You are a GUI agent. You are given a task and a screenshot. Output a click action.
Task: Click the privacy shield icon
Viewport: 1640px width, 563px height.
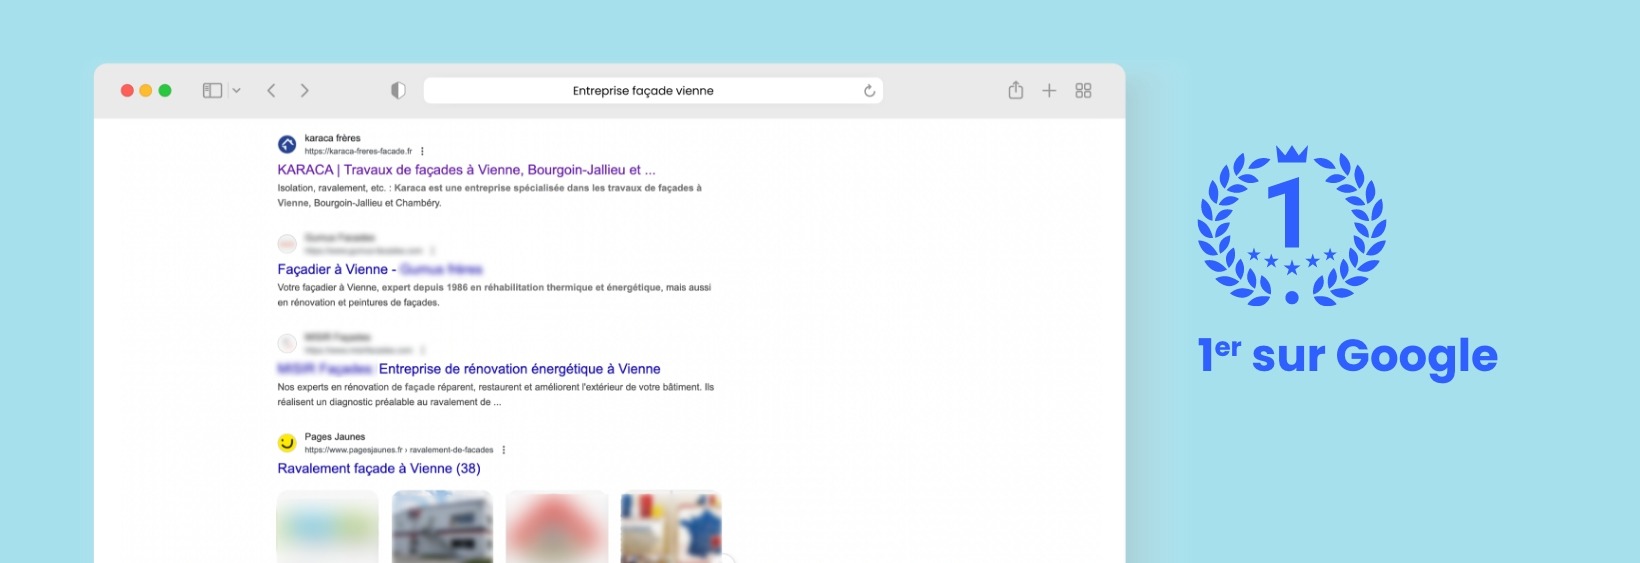coord(398,91)
